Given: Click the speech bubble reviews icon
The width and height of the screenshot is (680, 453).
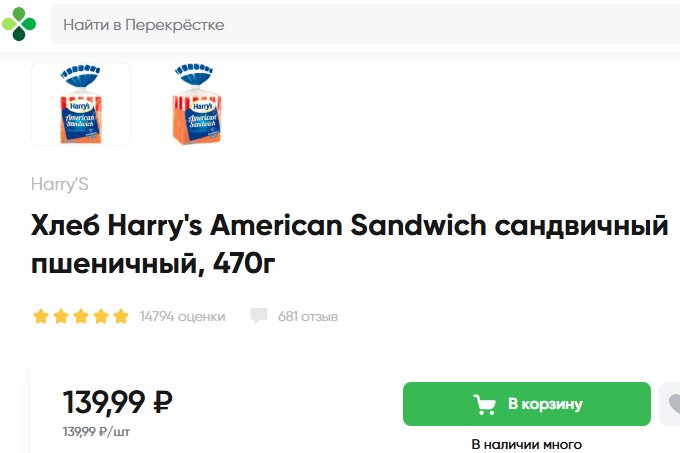Looking at the screenshot, I should (259, 316).
